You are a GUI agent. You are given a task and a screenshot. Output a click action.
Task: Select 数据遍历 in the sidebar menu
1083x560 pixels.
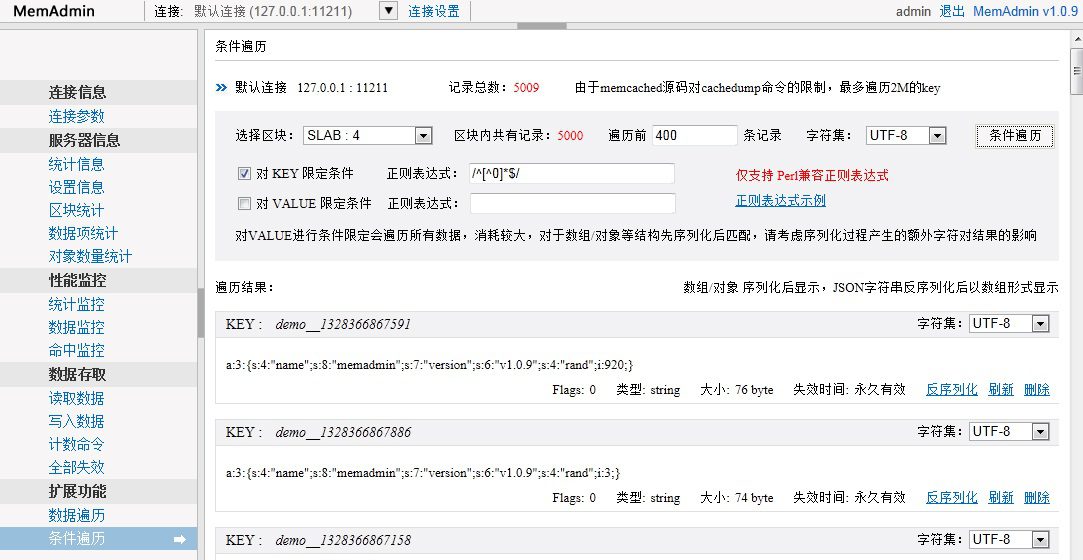click(x=76, y=515)
